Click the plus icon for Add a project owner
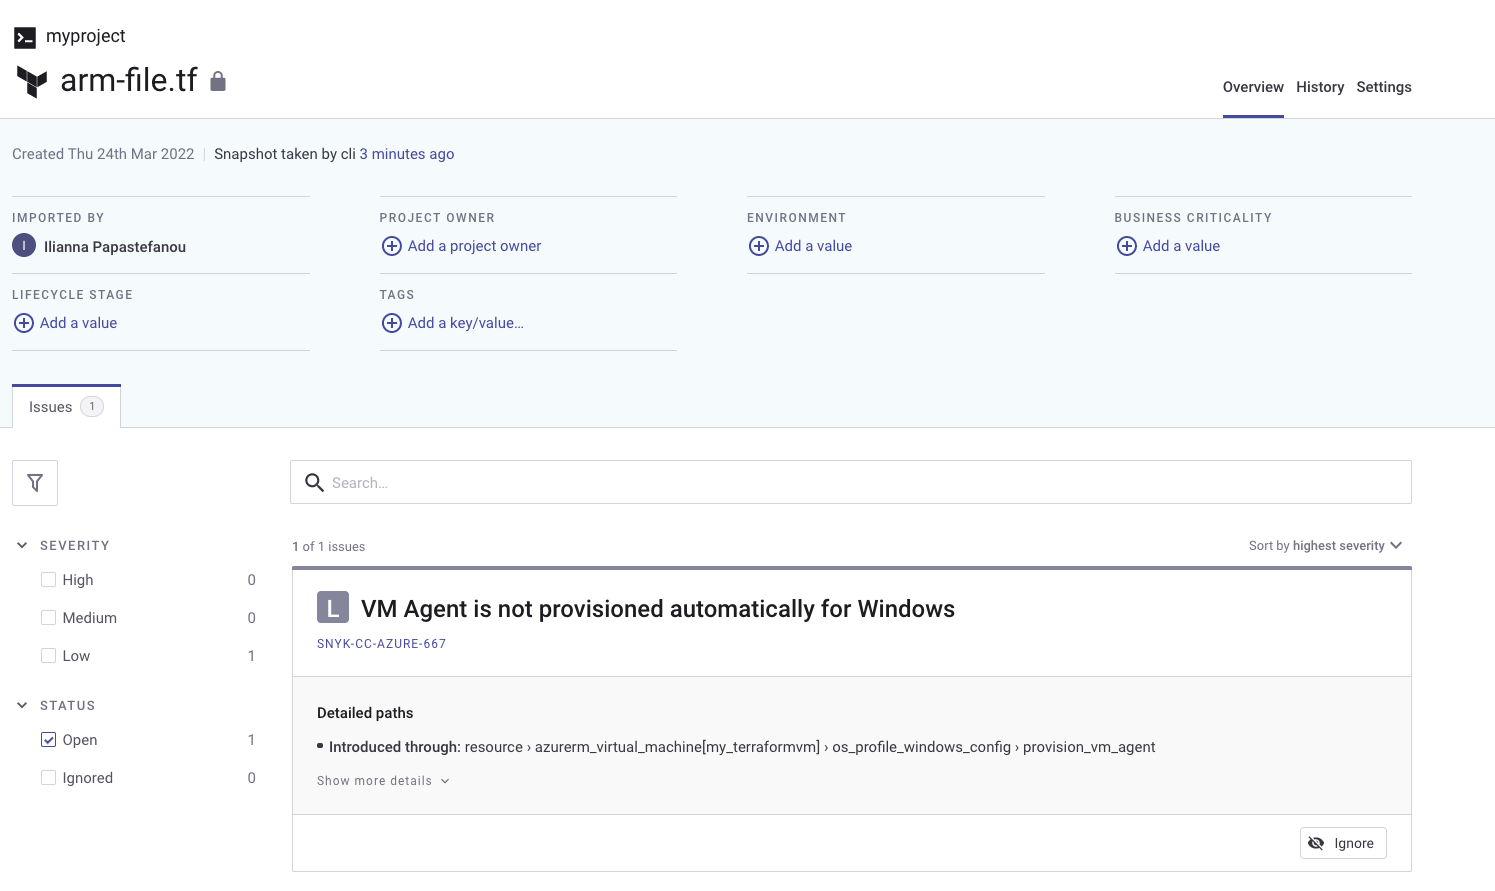The image size is (1495, 891). coord(392,246)
